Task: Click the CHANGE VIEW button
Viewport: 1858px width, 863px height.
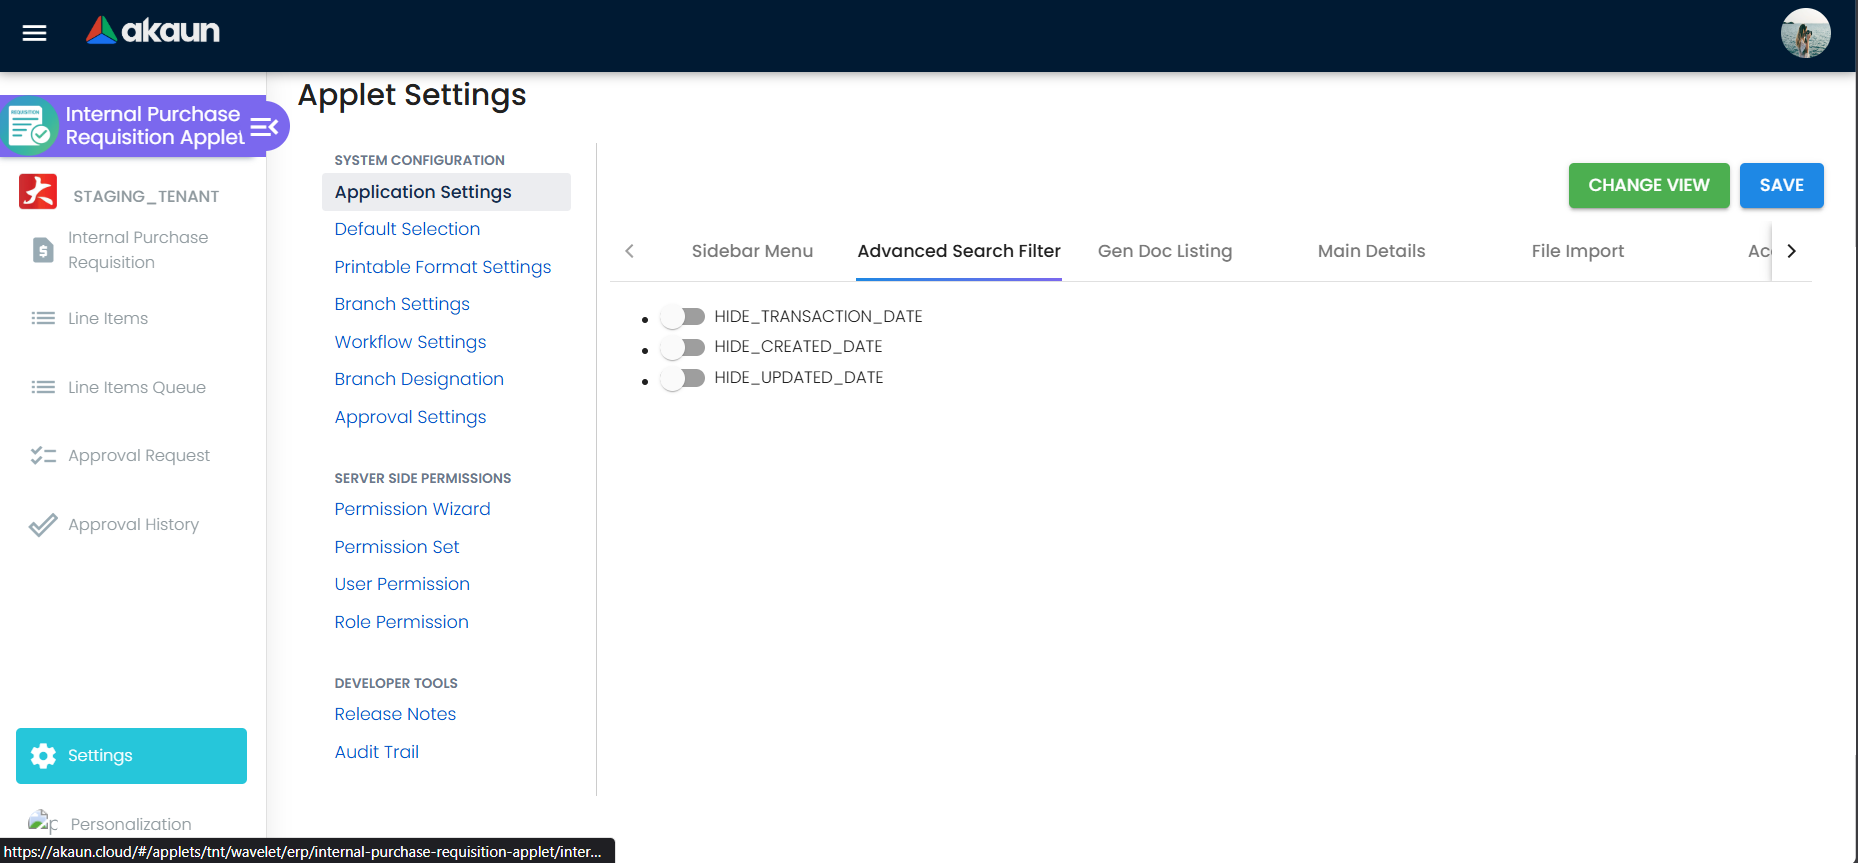Action: (x=1649, y=186)
